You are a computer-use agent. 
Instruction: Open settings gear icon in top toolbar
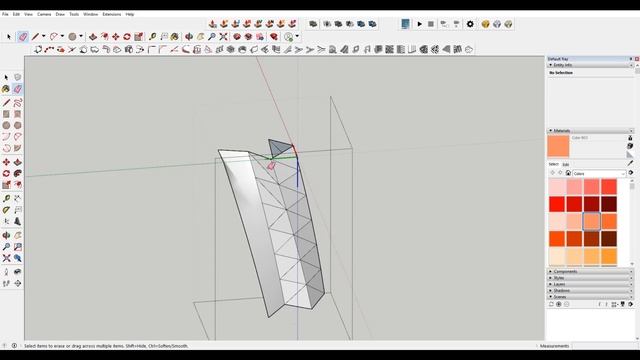[470, 24]
